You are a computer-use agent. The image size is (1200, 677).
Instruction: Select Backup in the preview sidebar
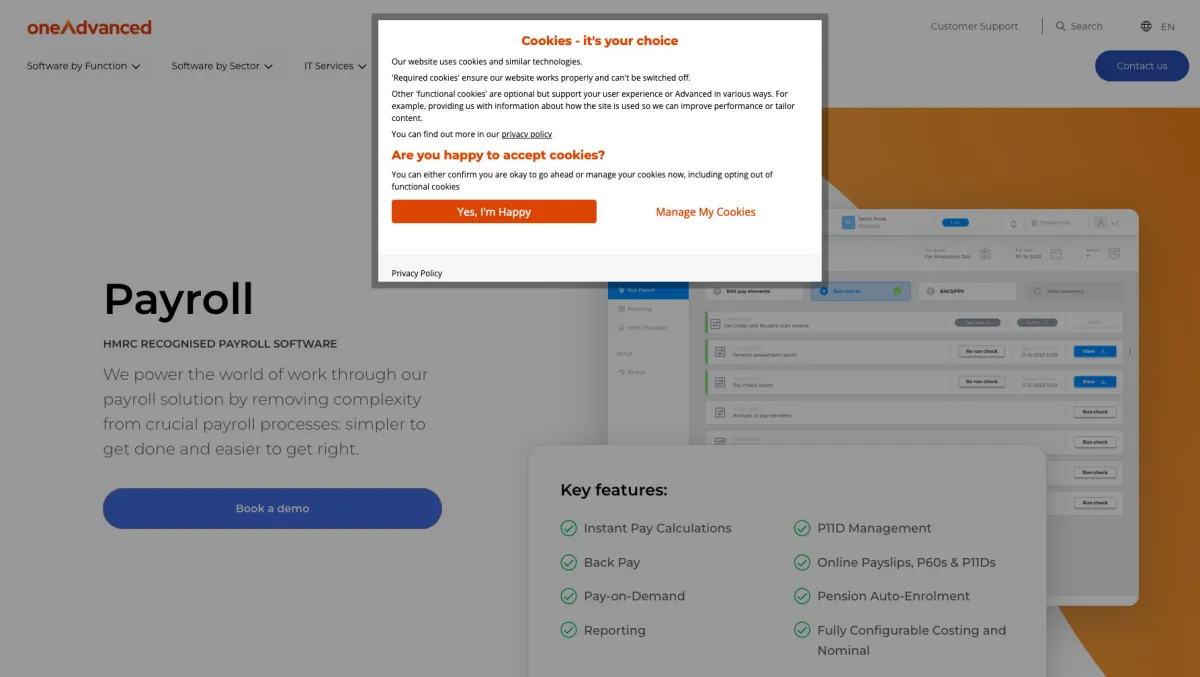click(633, 372)
